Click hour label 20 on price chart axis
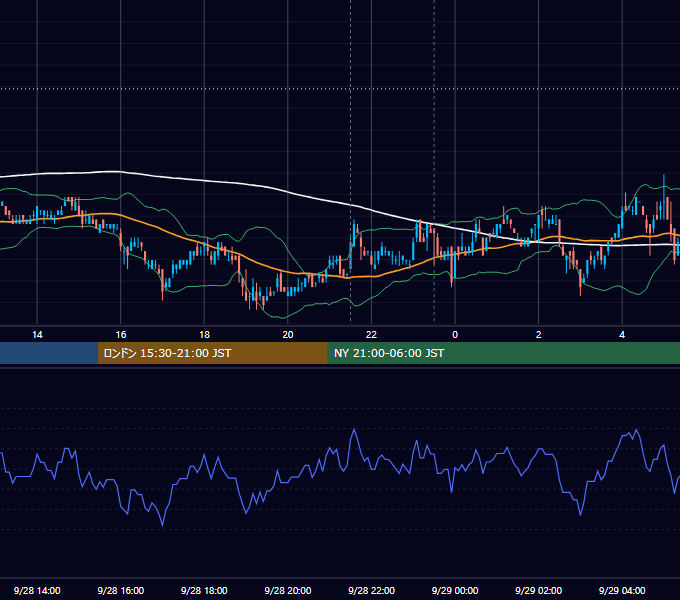 [288, 335]
